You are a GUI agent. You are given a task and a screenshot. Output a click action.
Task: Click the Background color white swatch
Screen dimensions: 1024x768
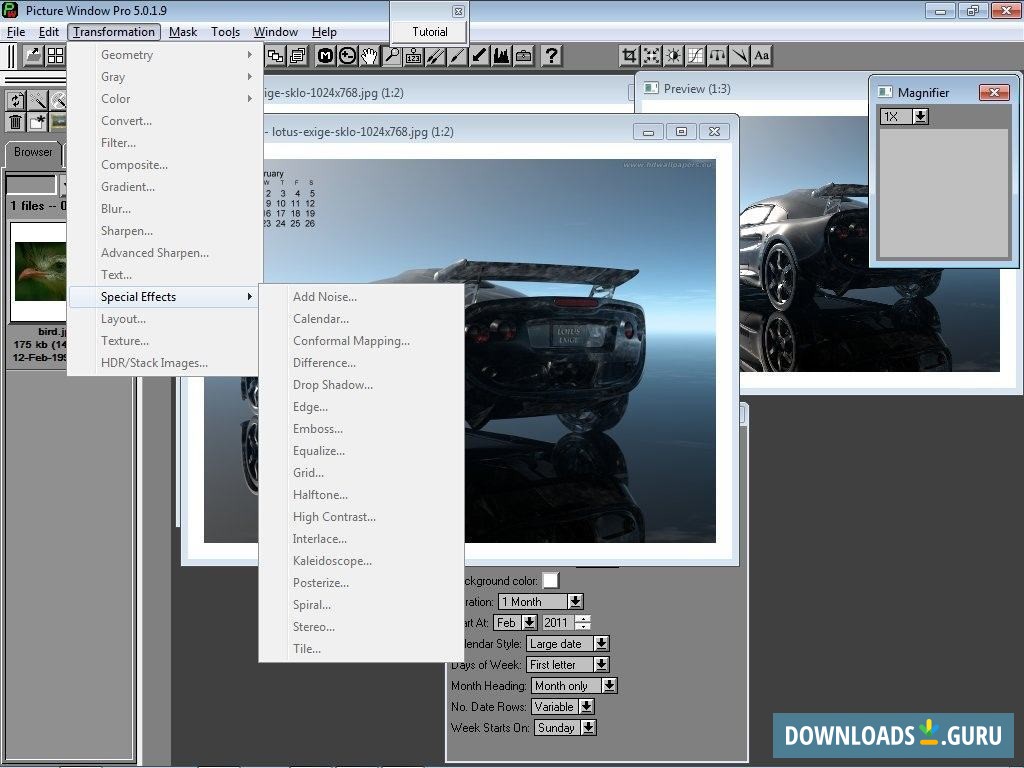point(551,580)
